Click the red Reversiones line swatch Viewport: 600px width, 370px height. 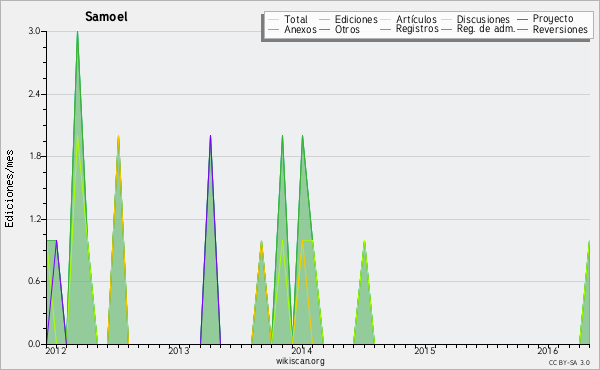522,29
